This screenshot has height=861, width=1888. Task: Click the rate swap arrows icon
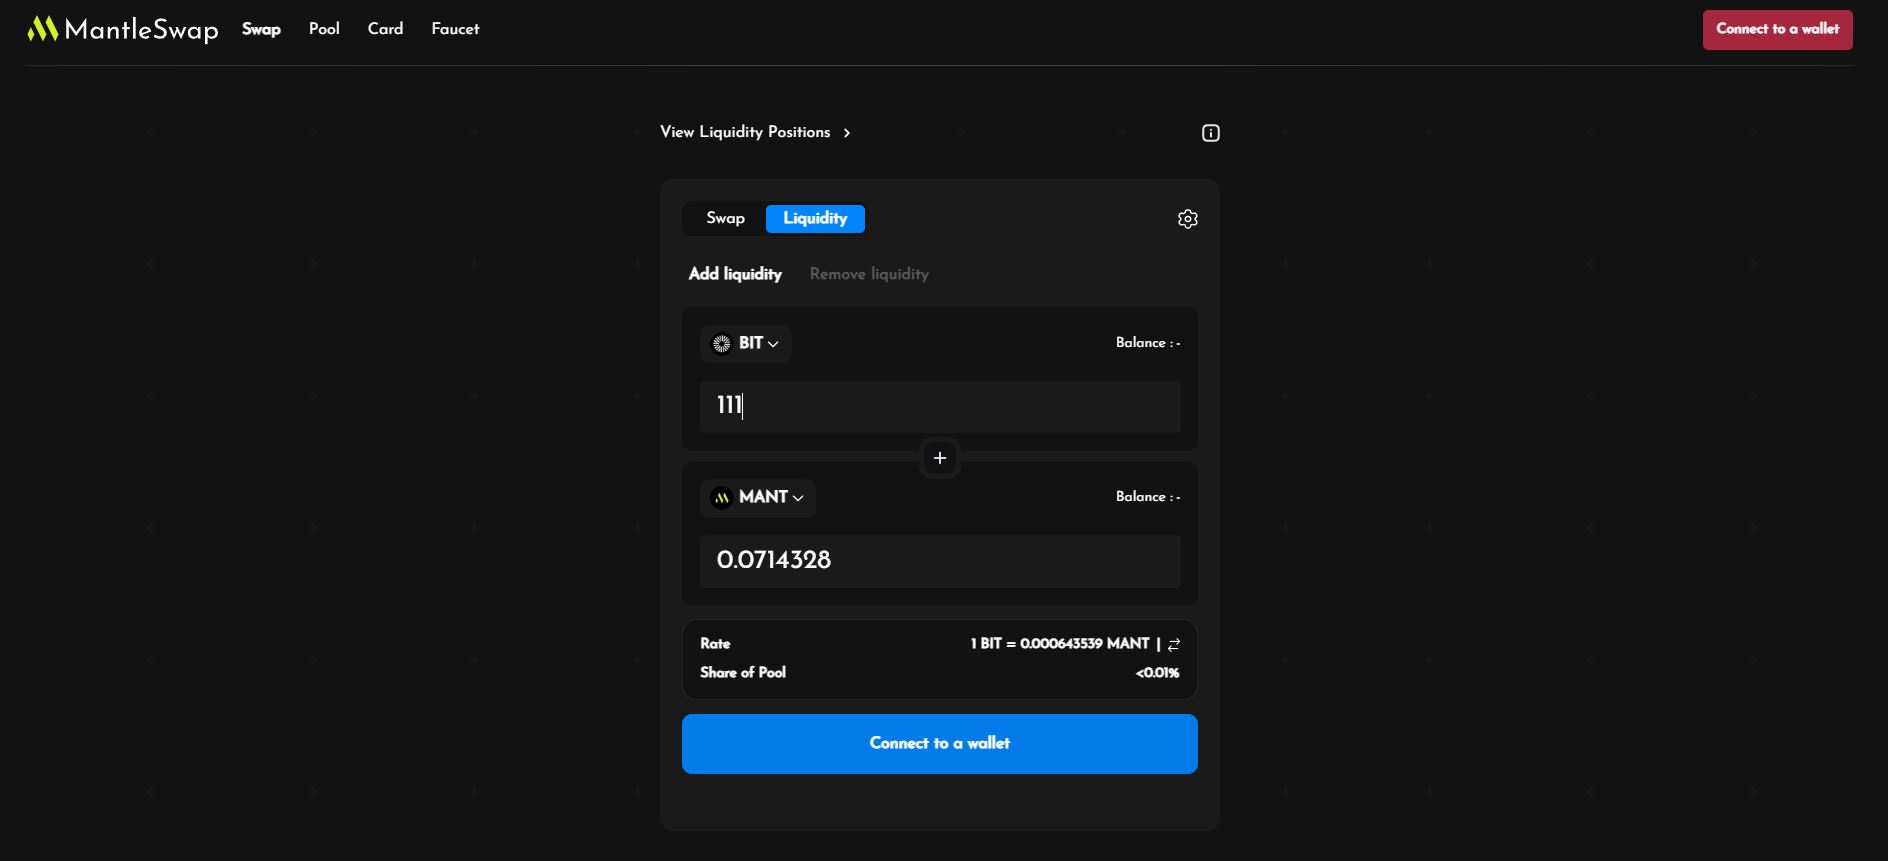[x=1174, y=645]
